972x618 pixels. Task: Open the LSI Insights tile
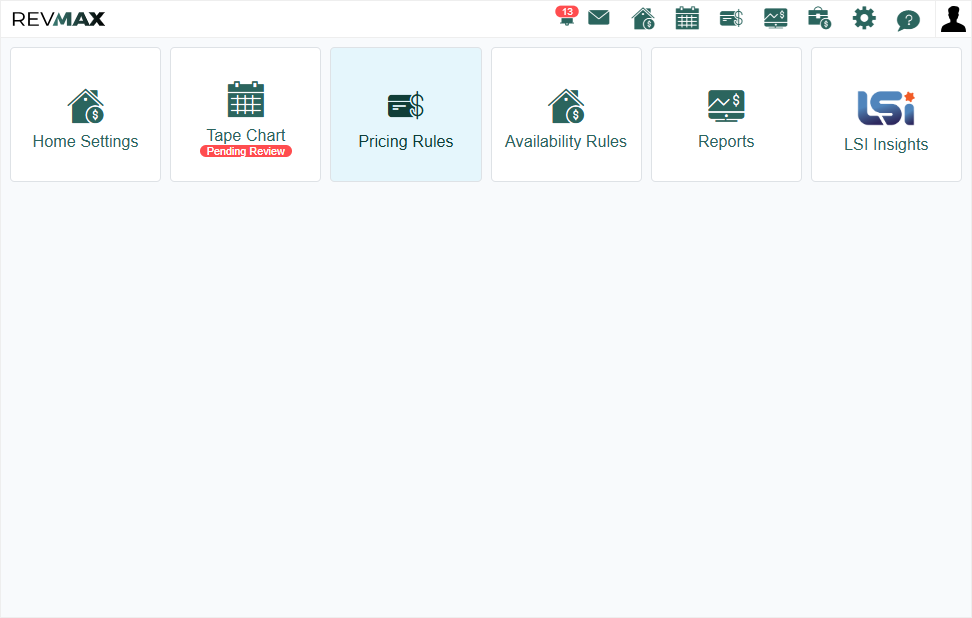pyautogui.click(x=886, y=115)
